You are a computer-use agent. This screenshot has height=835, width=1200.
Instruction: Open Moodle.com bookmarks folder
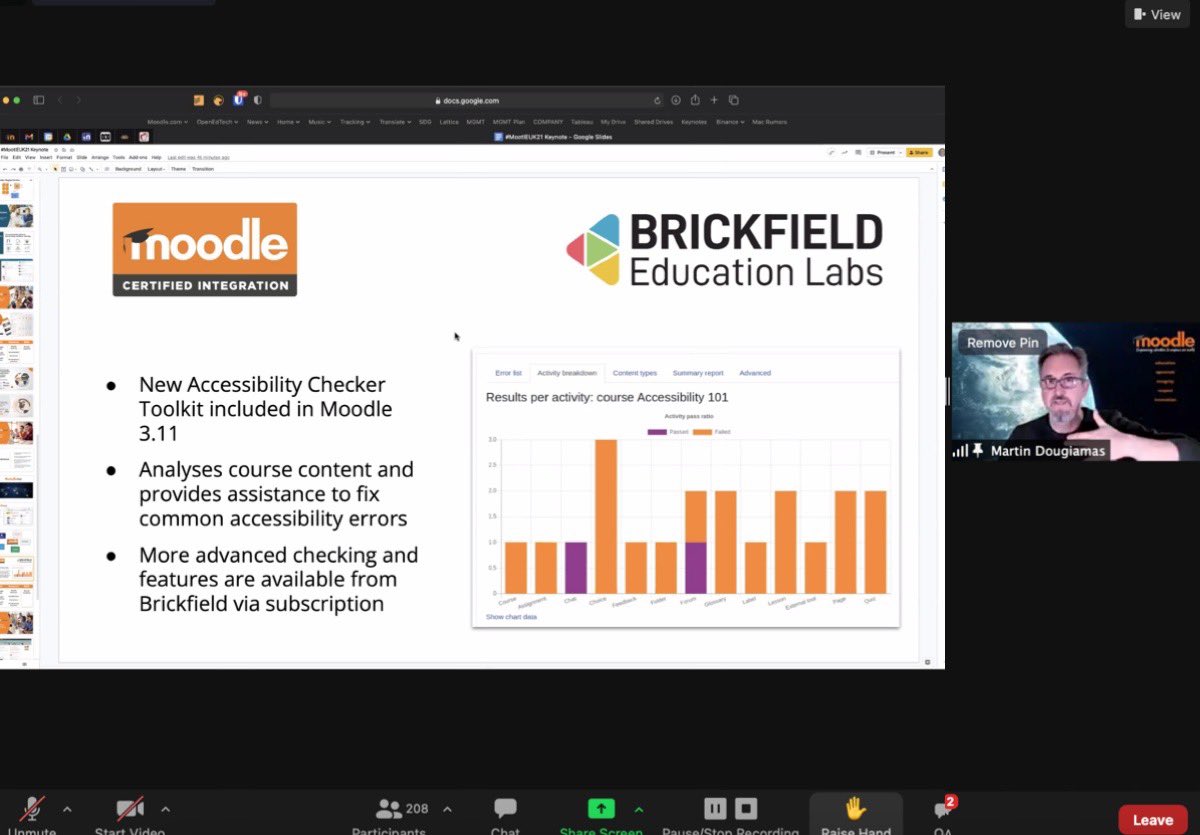point(167,122)
